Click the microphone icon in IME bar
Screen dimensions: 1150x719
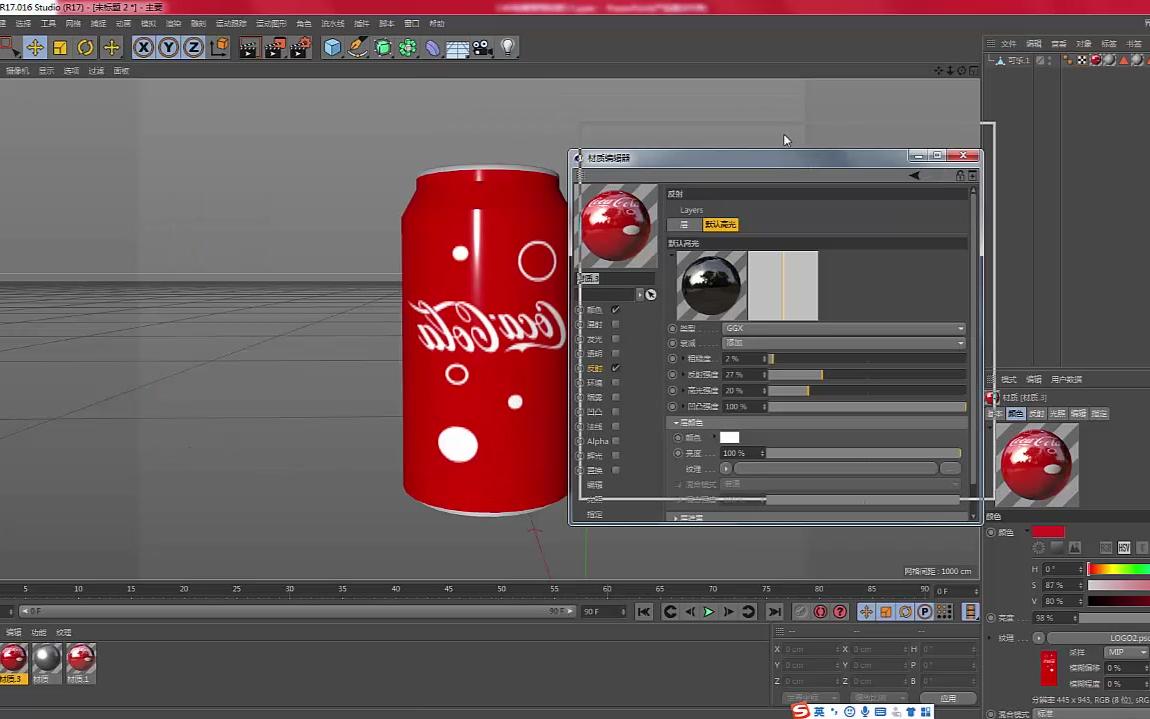click(x=865, y=712)
